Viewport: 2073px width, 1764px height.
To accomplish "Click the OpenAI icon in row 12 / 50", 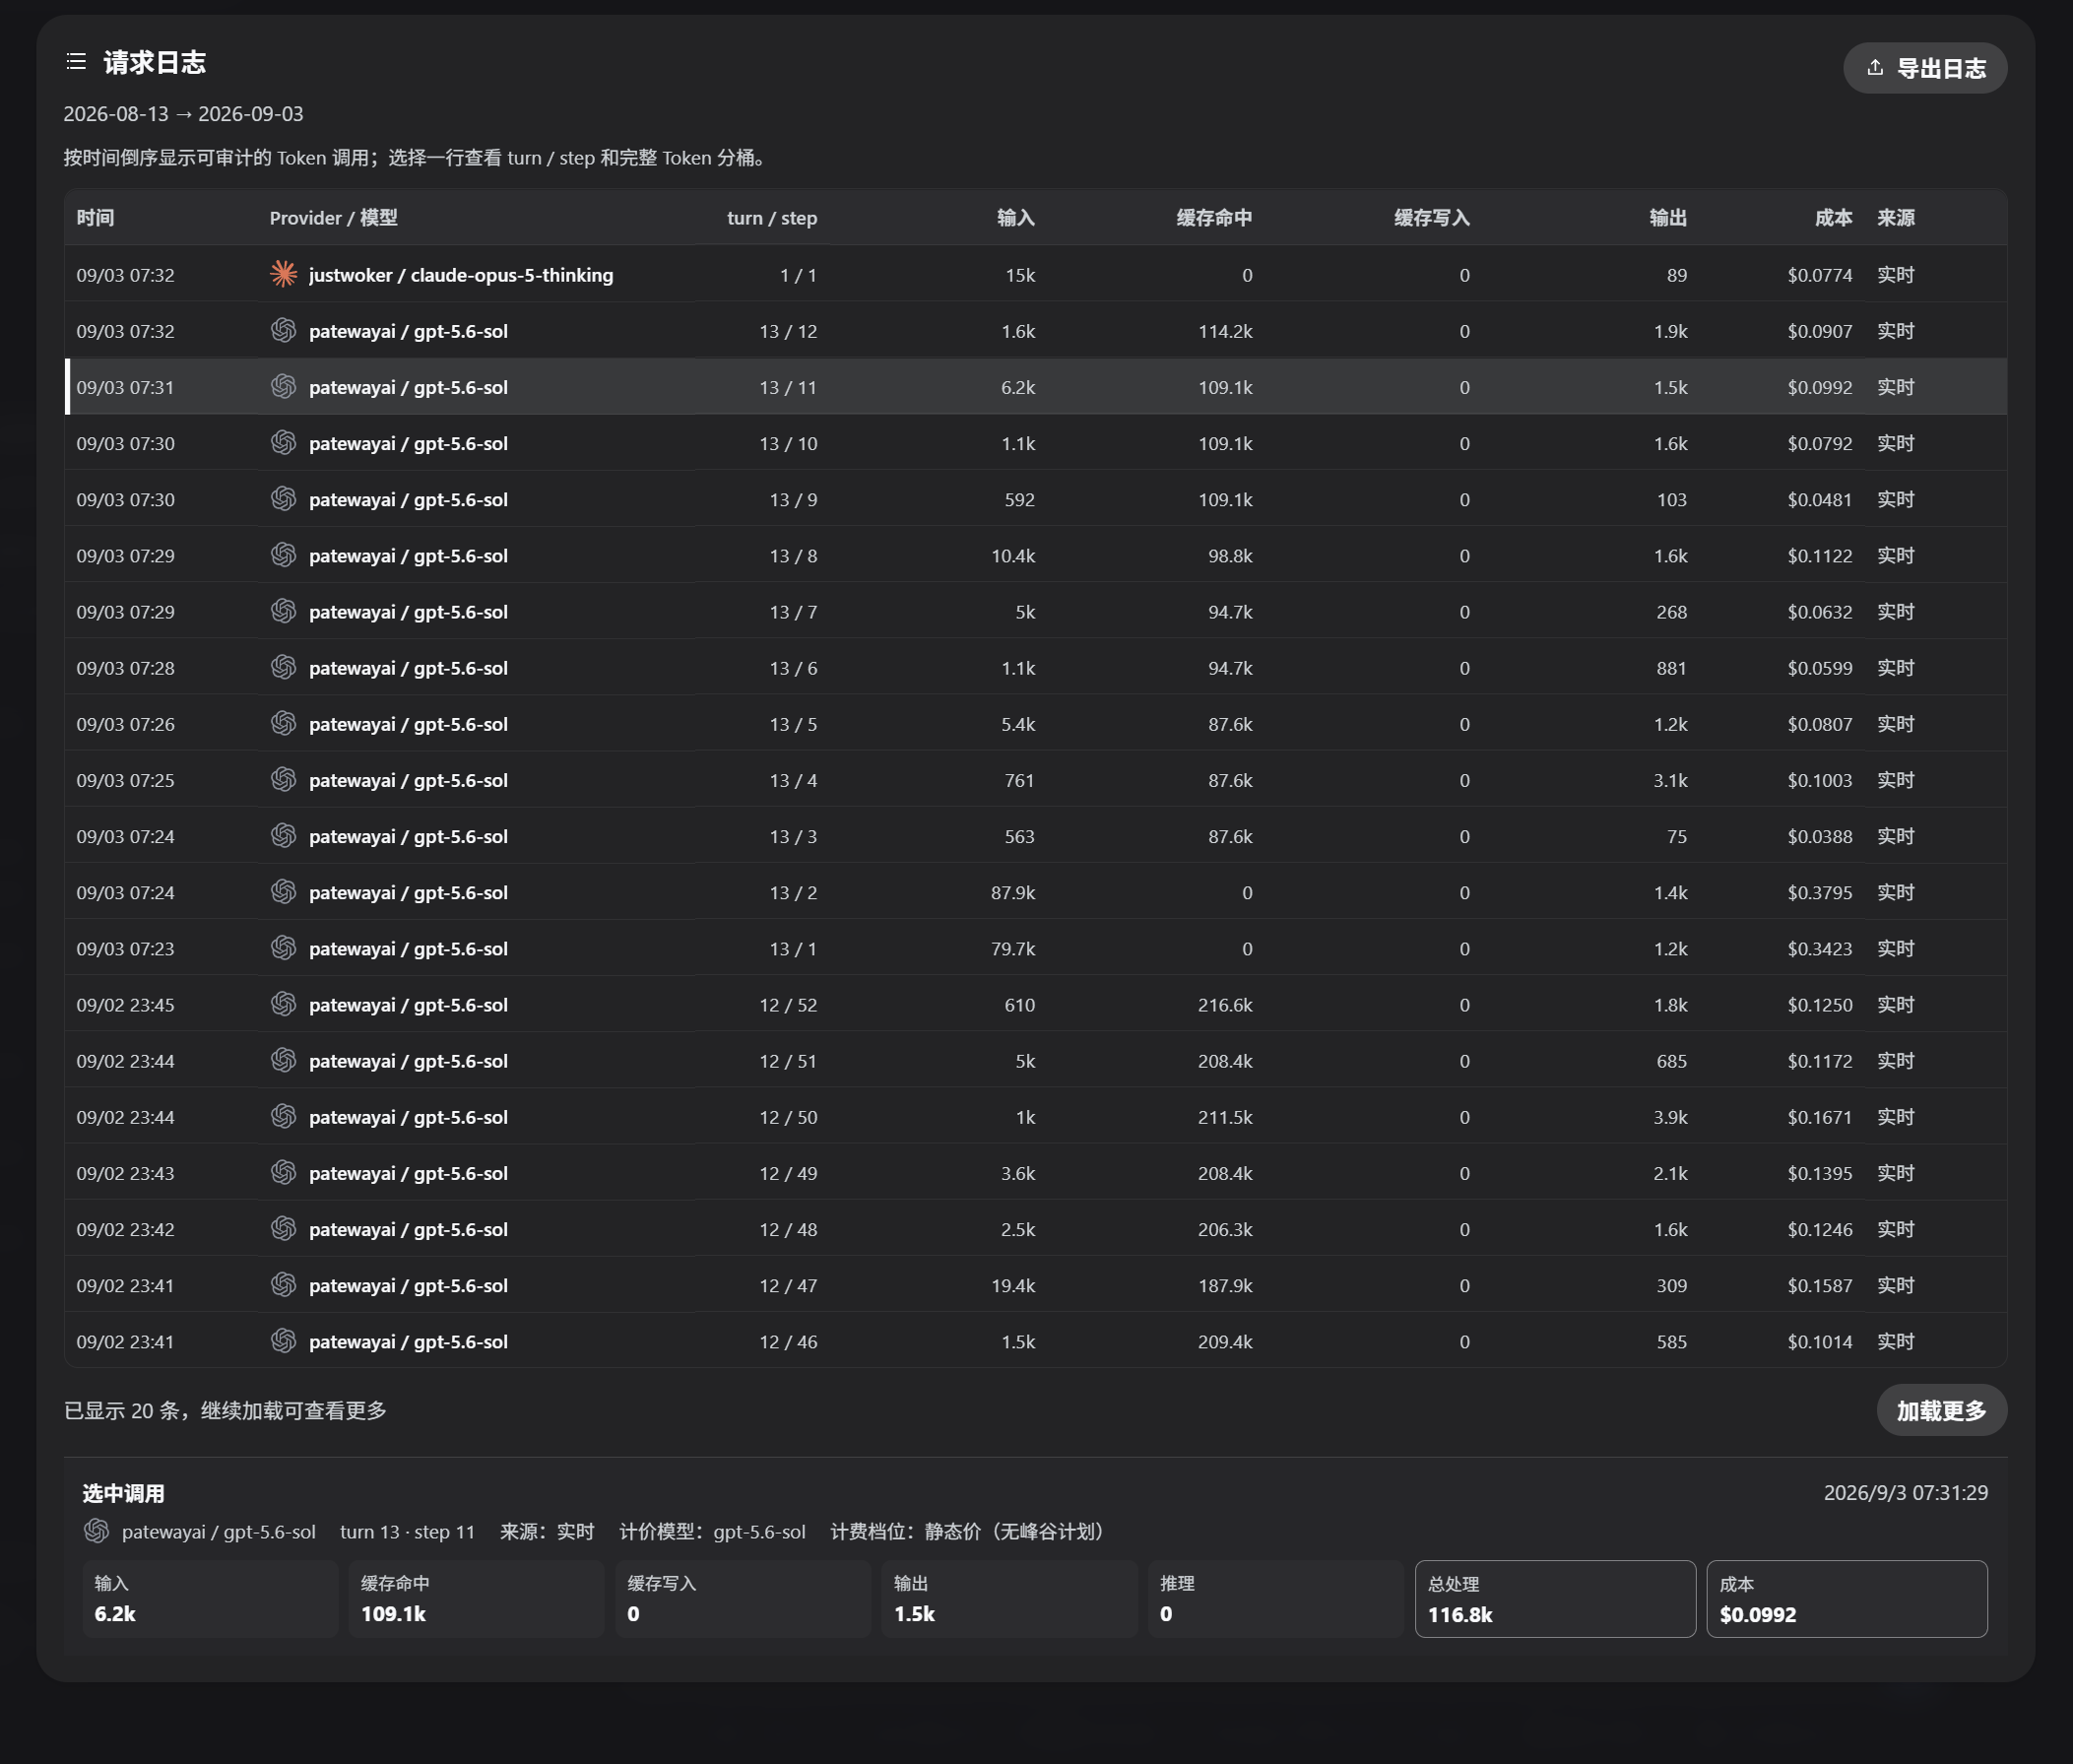I will tap(284, 1115).
